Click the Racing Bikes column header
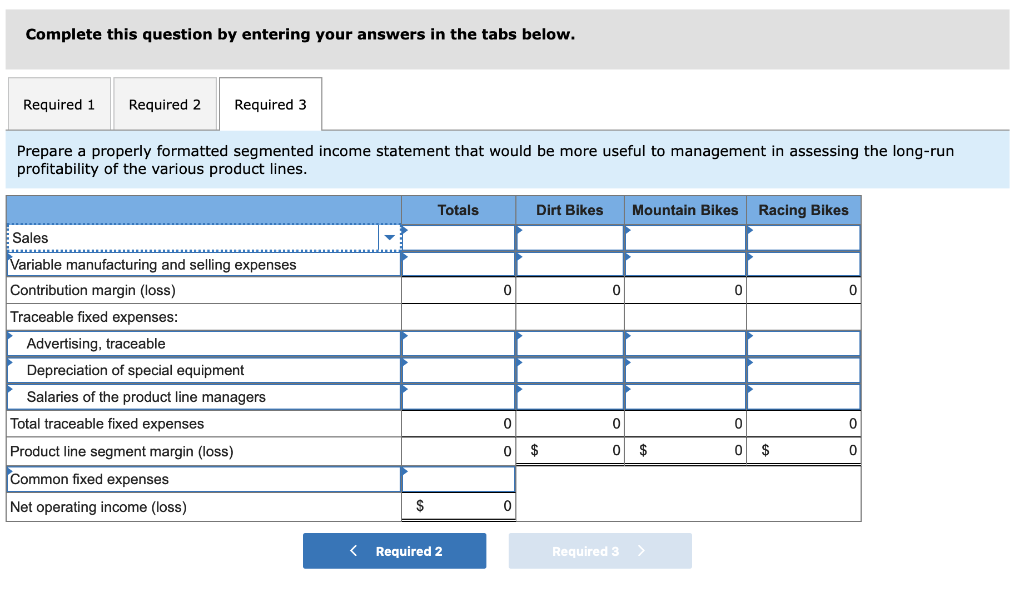This screenshot has height=607, width=1024. pyautogui.click(x=803, y=210)
